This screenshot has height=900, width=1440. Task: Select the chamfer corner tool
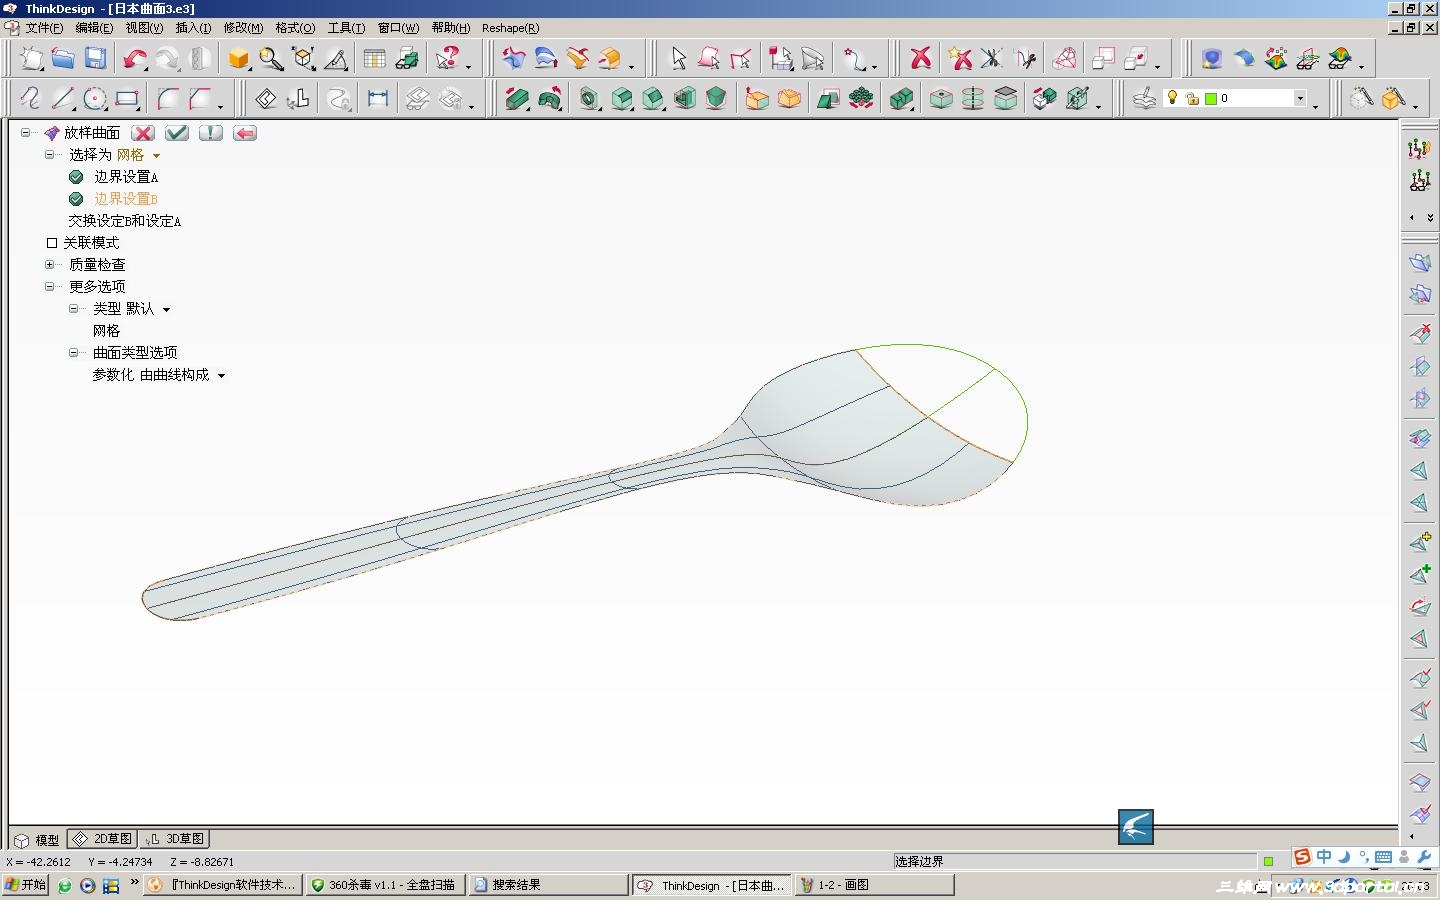pyautogui.click(x=201, y=98)
